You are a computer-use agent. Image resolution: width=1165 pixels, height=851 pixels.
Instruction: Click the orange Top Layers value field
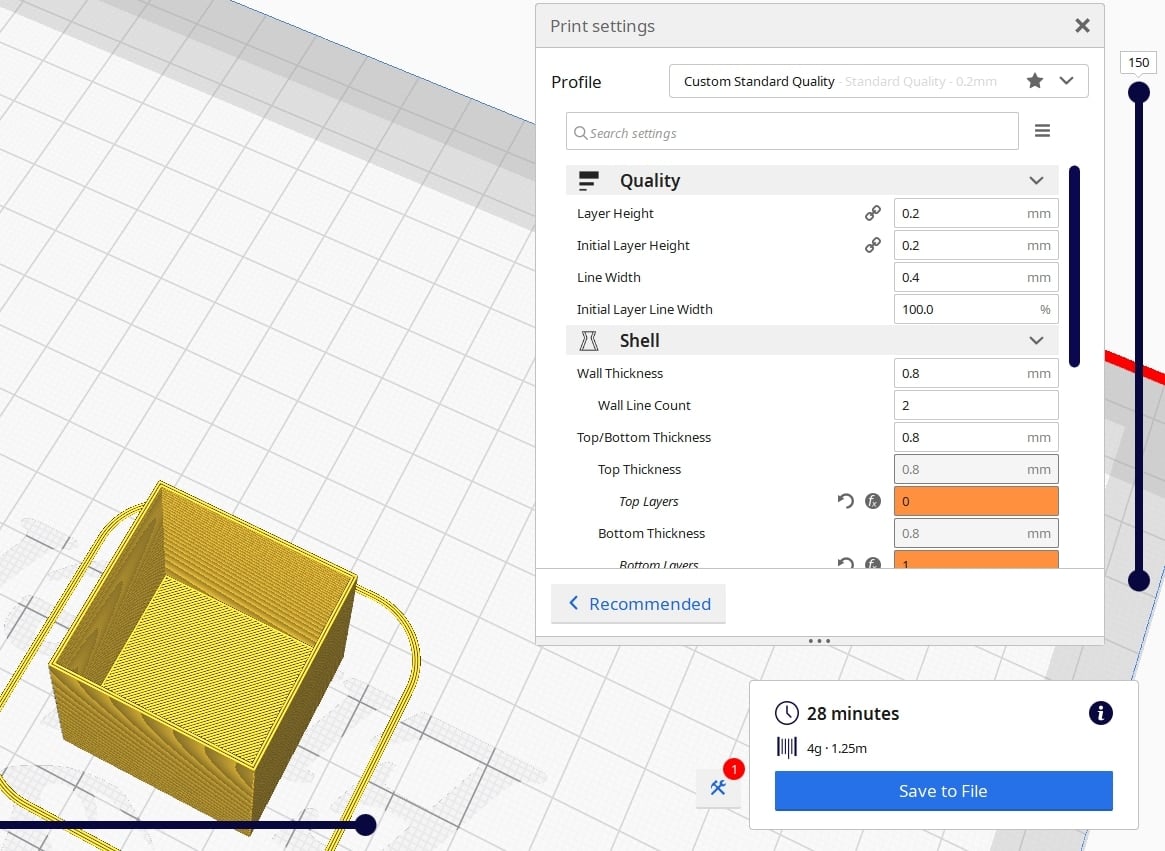pos(976,501)
